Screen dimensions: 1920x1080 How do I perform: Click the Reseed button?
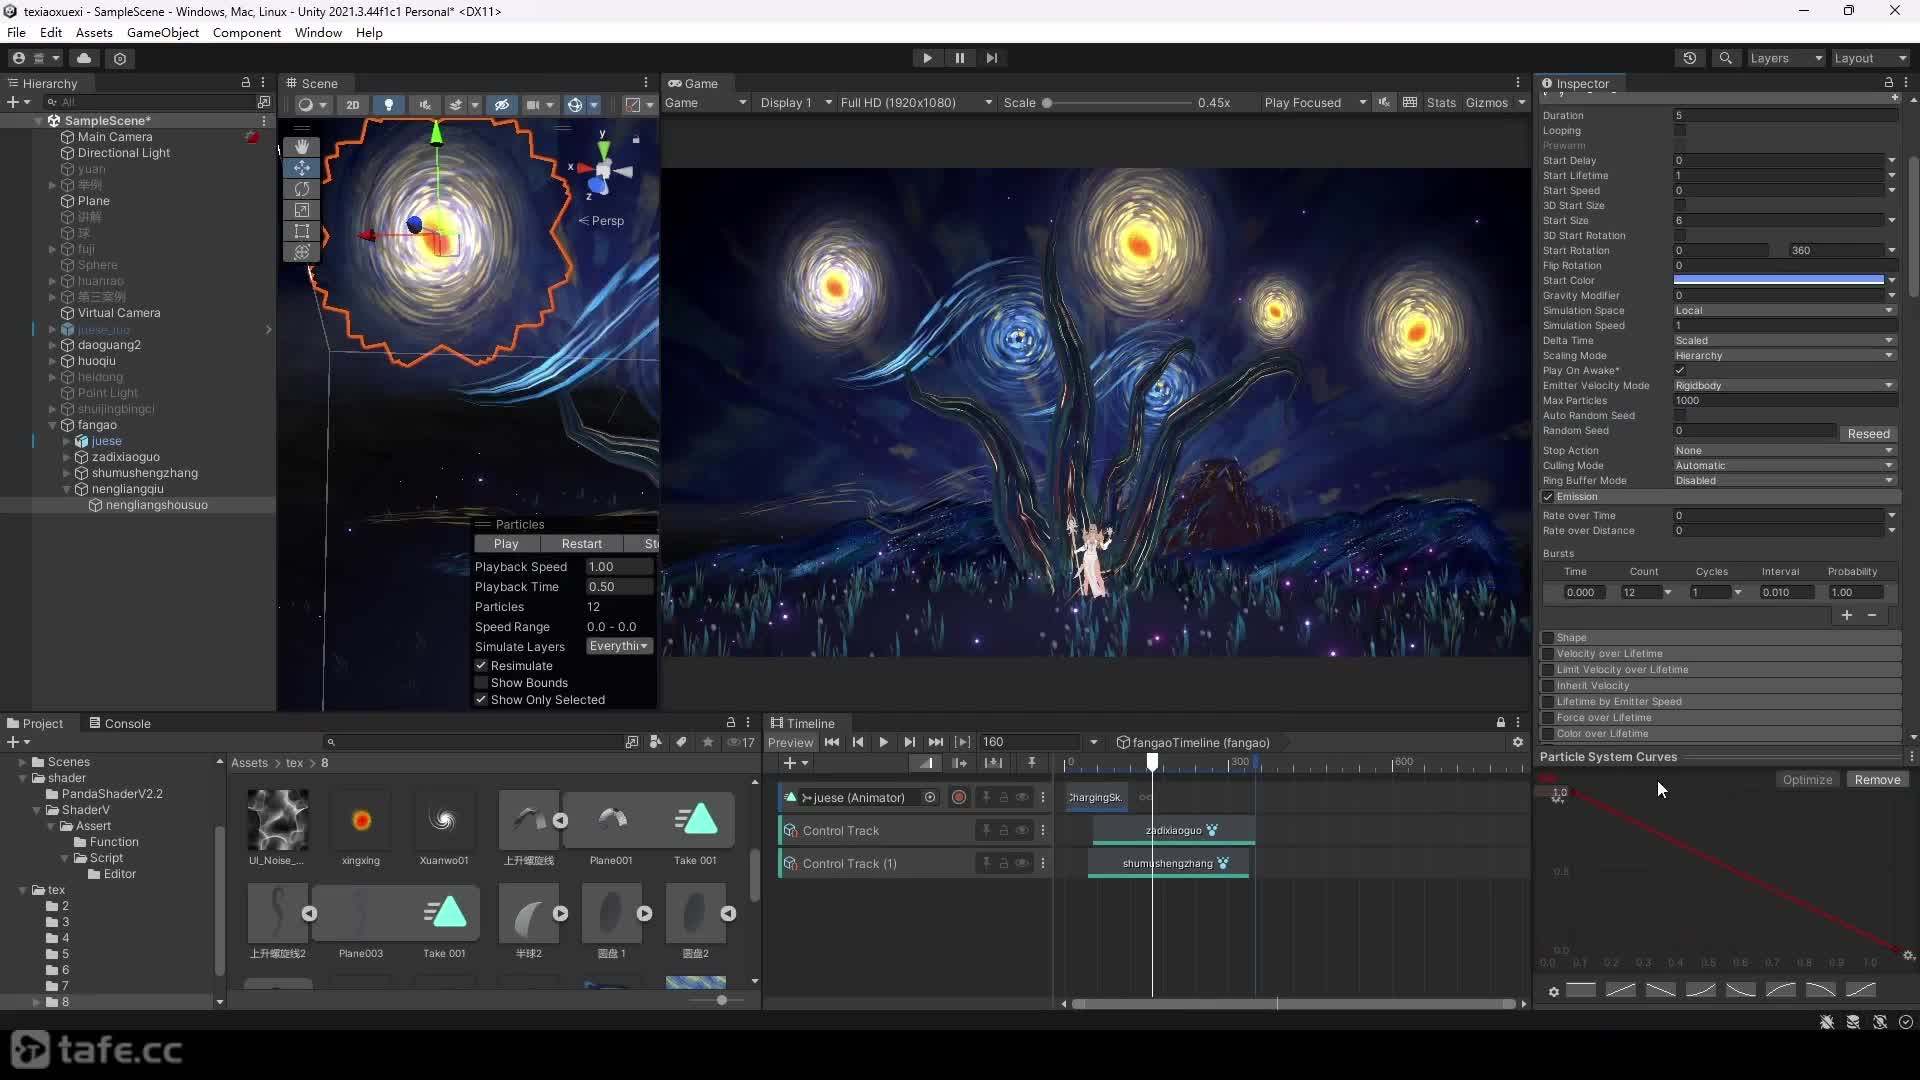coord(1868,433)
